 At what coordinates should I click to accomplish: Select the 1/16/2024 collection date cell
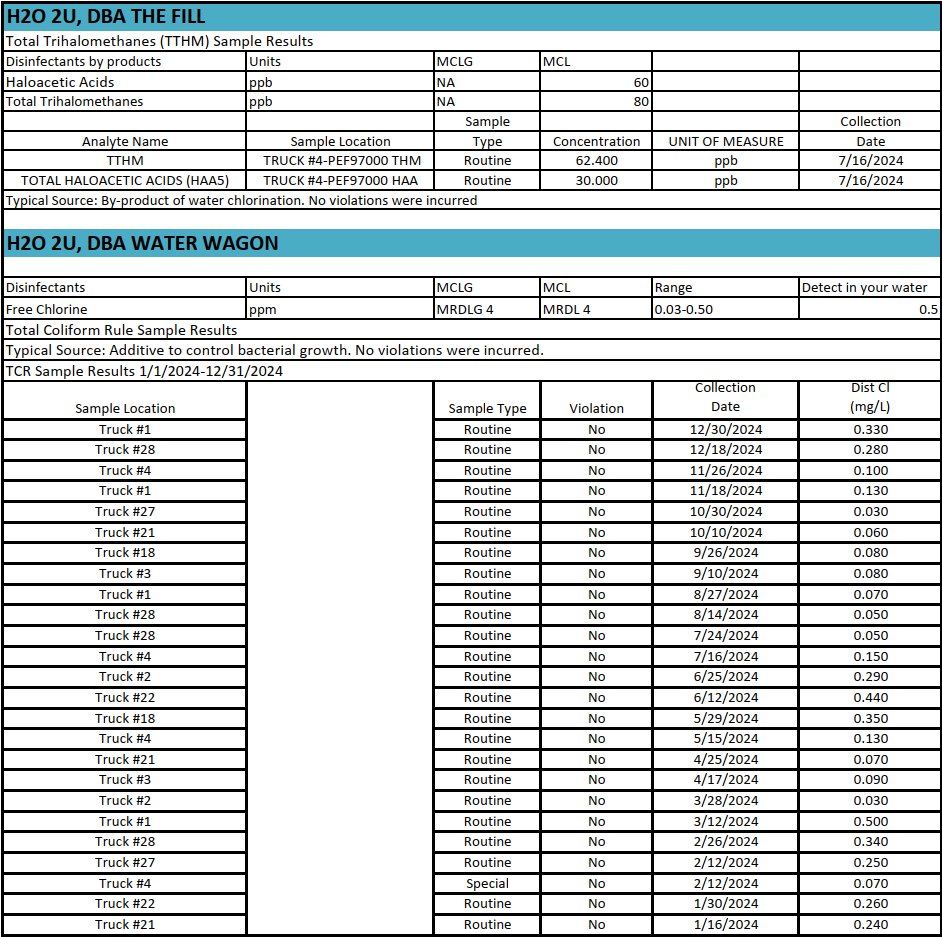(x=725, y=925)
